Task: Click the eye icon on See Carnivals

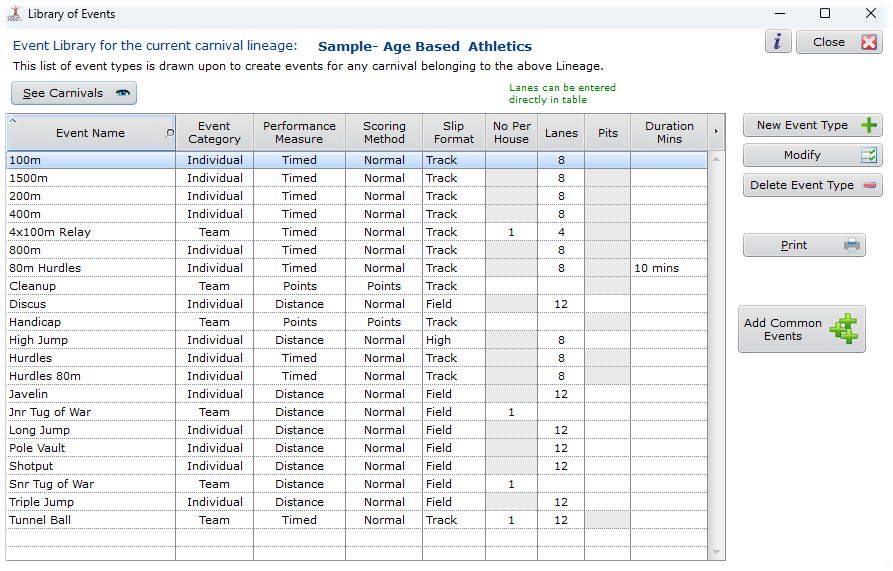Action: click(x=123, y=93)
